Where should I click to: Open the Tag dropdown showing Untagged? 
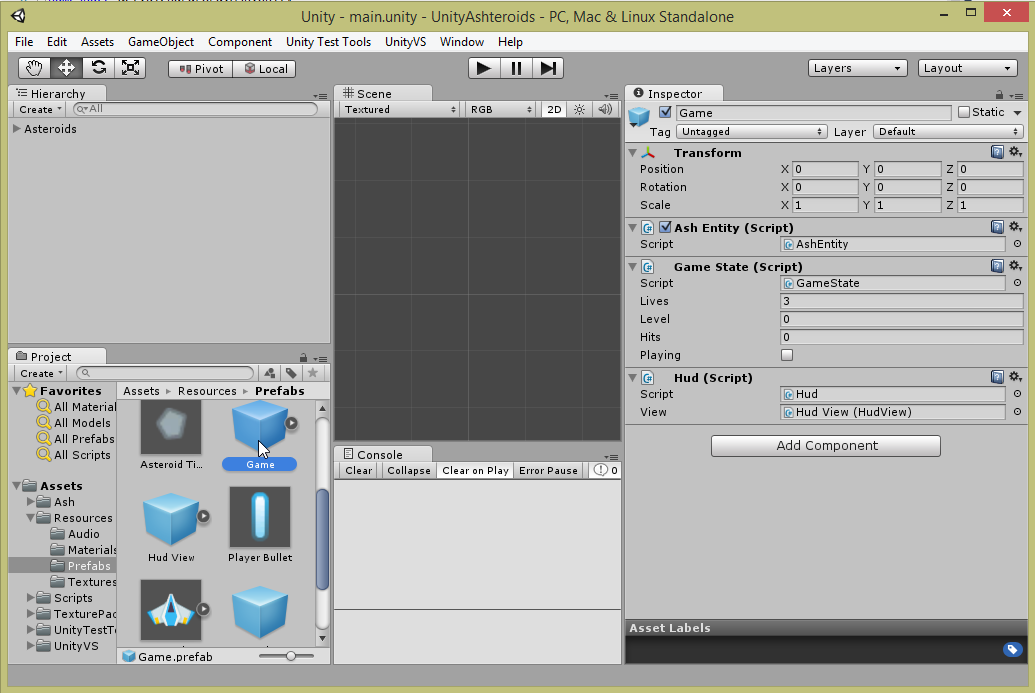coord(752,132)
